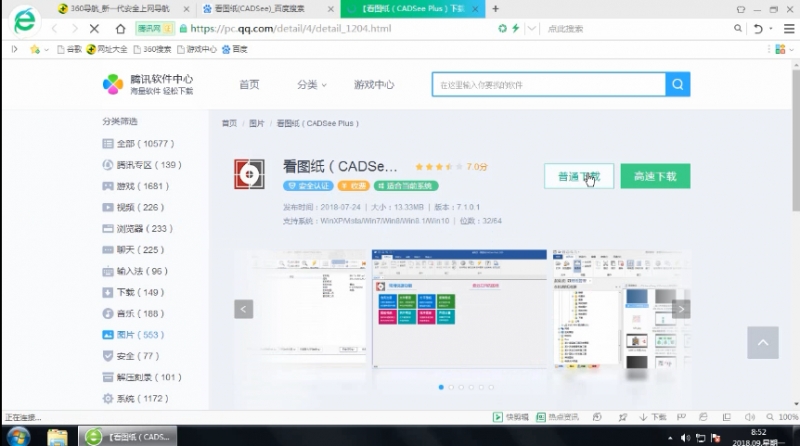The image size is (800, 446).
Task: Select the 全部 (10577) category
Action: tap(138, 144)
